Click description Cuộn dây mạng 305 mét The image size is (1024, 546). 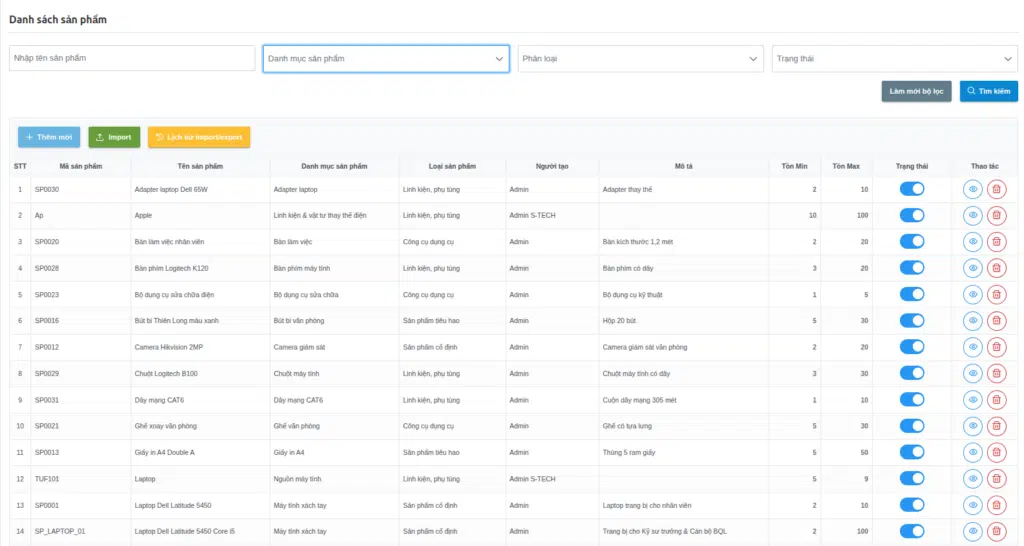click(x=639, y=400)
